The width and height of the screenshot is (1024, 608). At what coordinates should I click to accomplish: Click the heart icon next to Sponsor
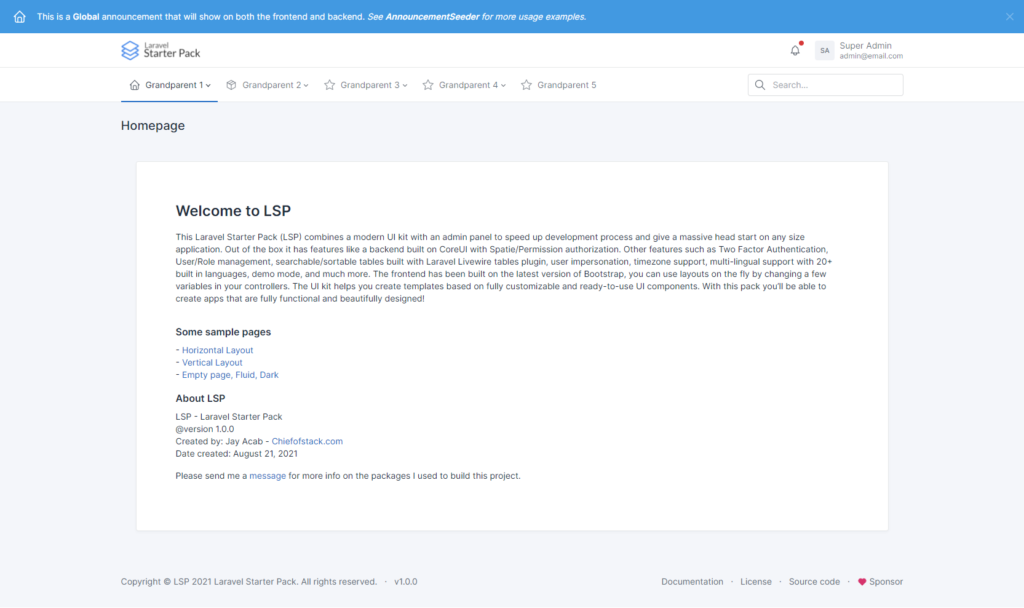click(x=862, y=582)
